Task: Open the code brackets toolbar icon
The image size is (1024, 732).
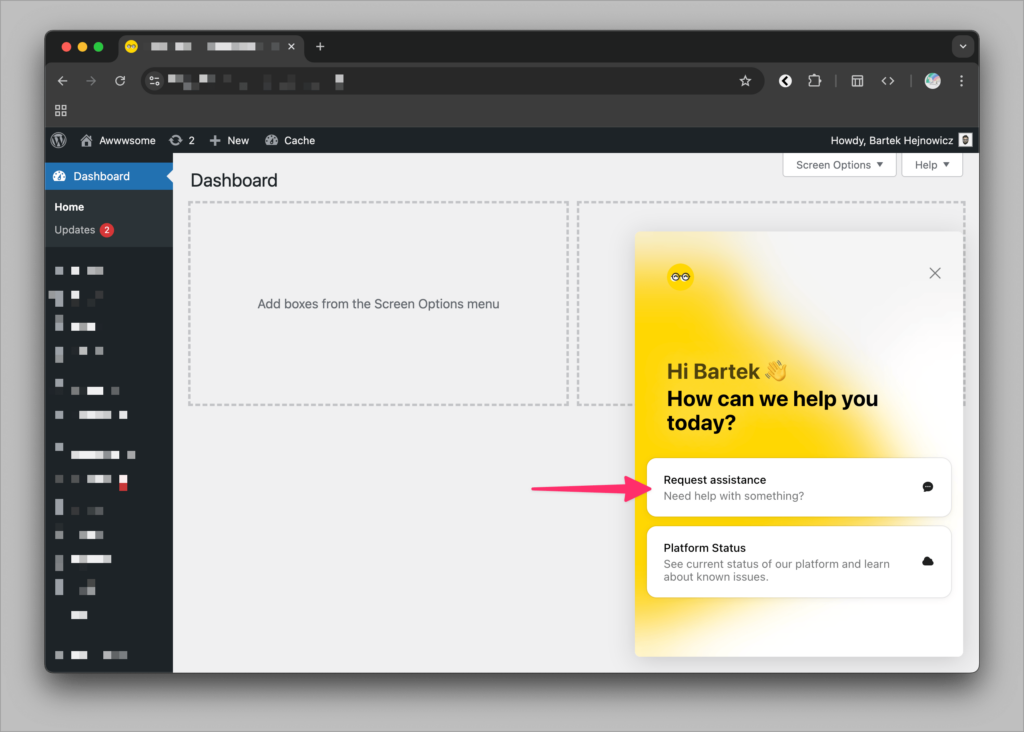Action: 887,81
